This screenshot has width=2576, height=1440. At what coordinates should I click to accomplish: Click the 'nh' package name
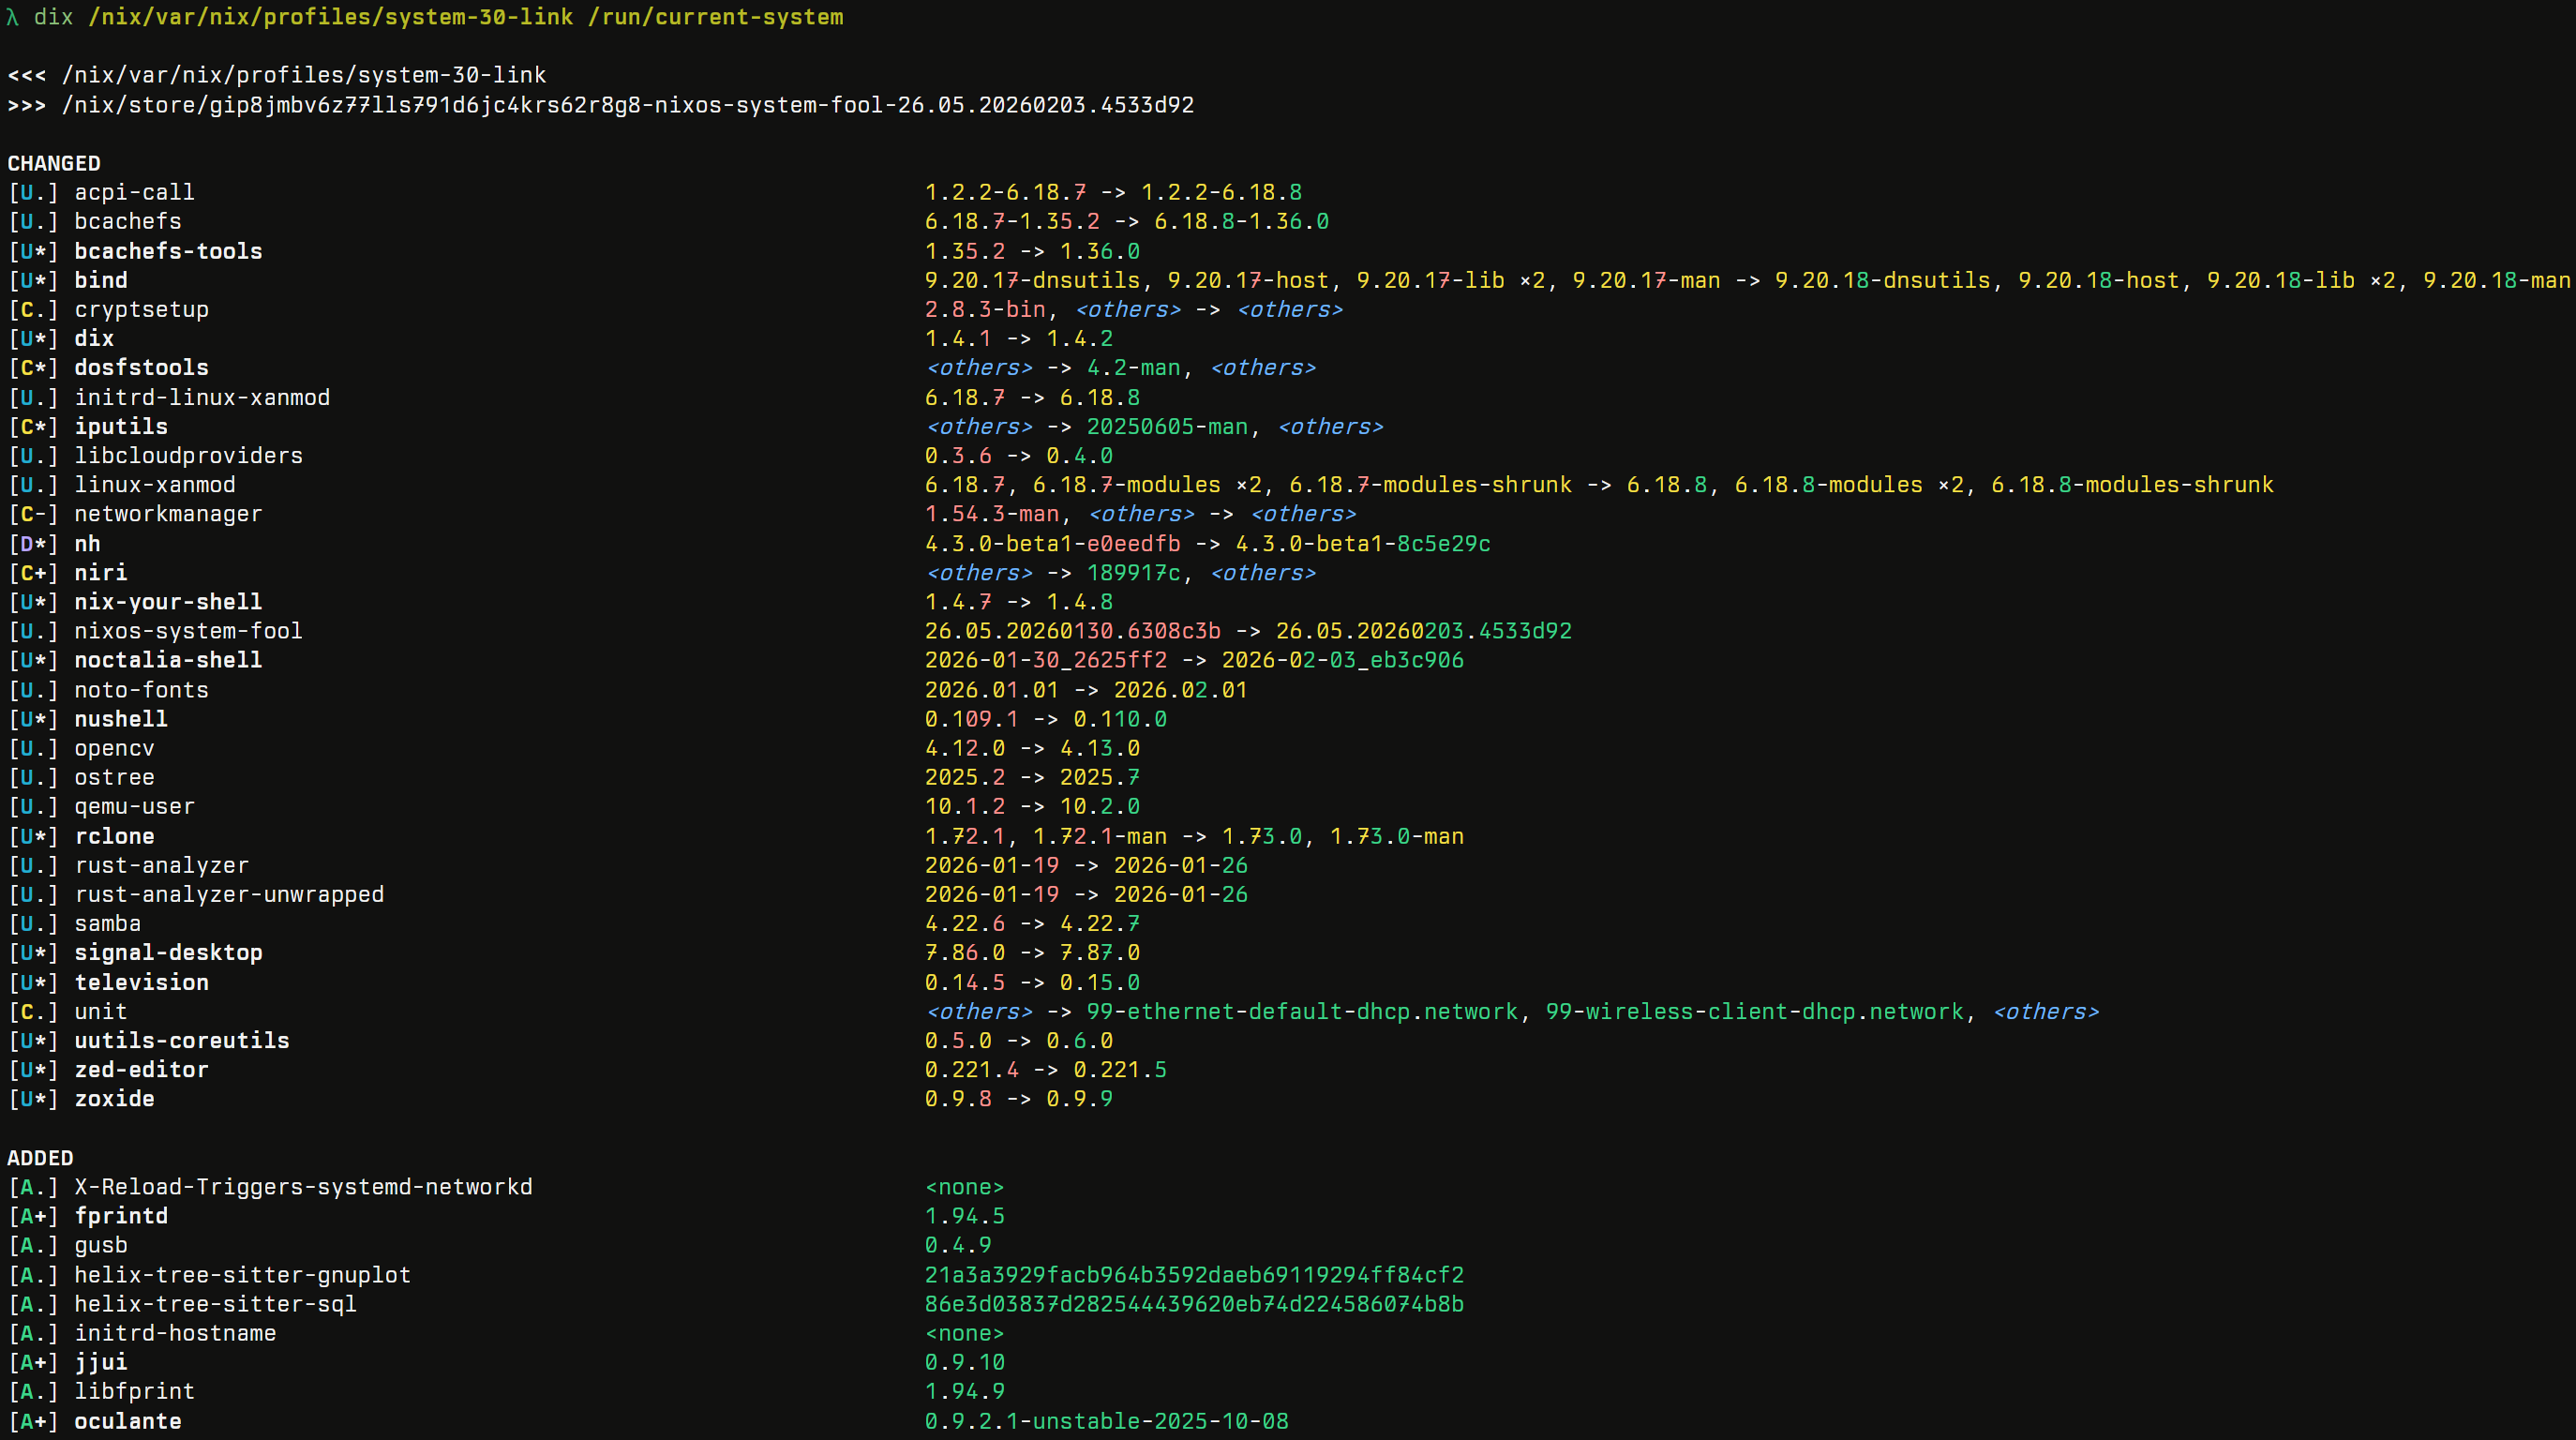[x=88, y=543]
